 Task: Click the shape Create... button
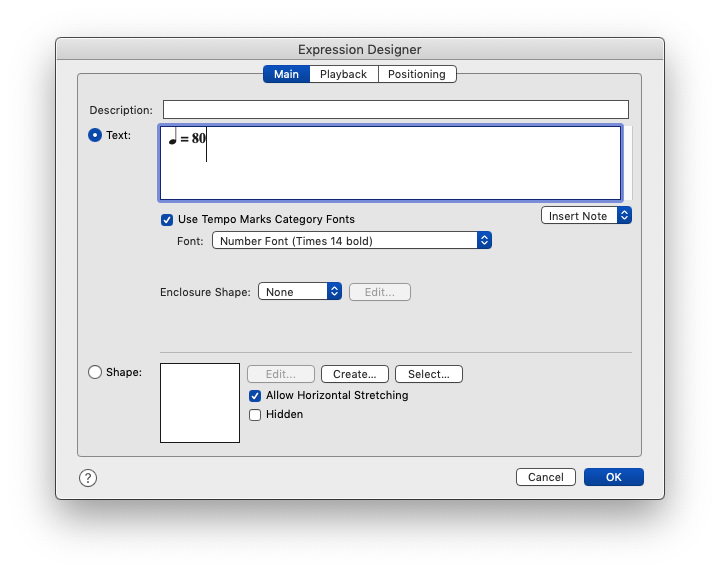click(x=354, y=374)
